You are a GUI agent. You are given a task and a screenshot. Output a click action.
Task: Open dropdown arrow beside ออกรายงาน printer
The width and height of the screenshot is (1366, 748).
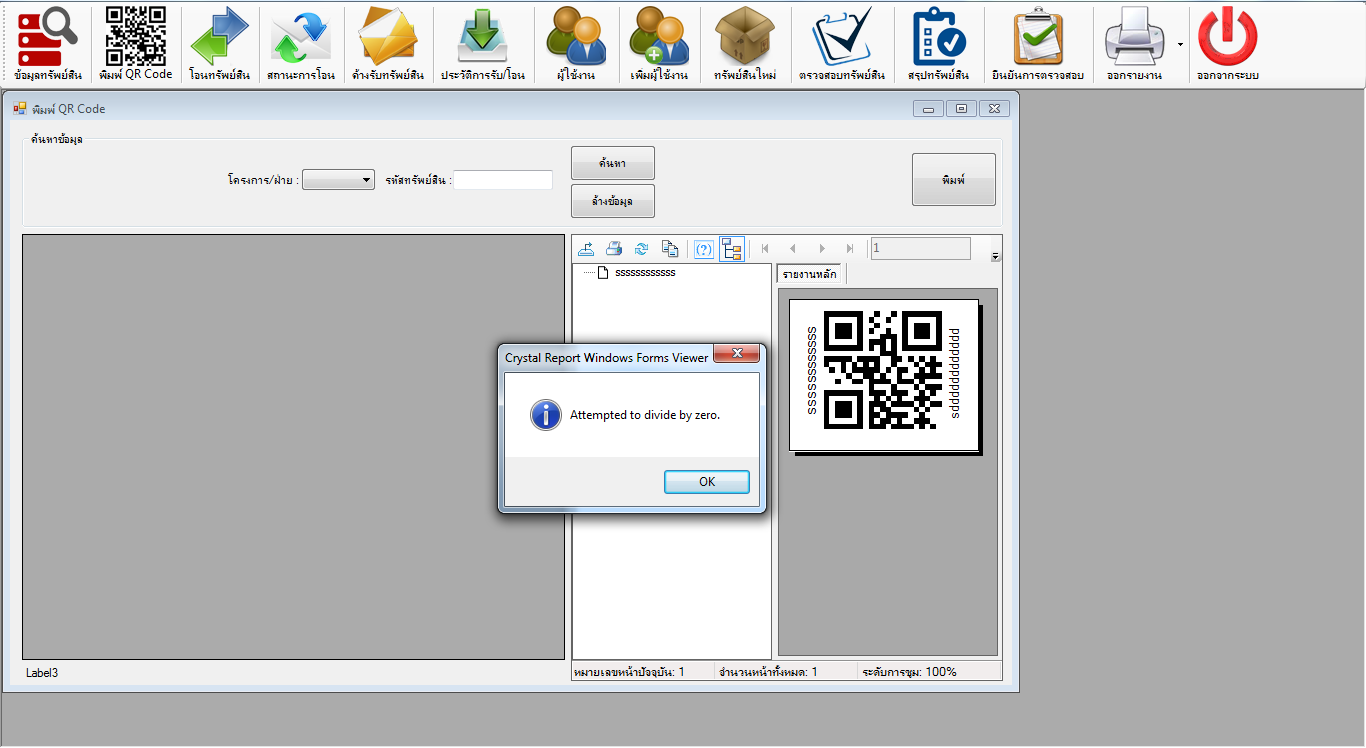coord(1180,45)
